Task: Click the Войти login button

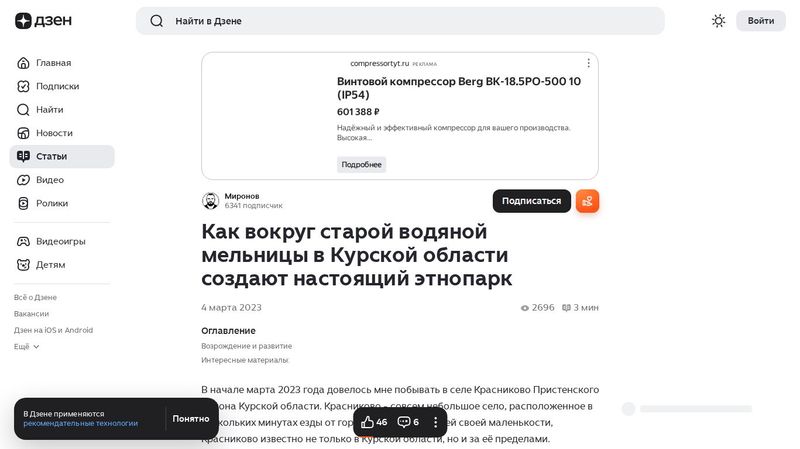Action: [760, 21]
